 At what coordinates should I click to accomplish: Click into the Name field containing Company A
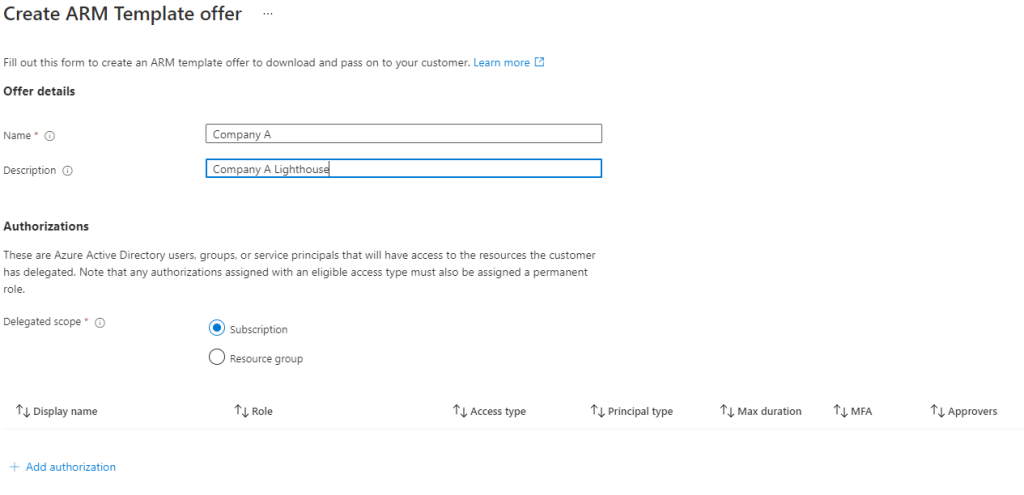click(403, 134)
